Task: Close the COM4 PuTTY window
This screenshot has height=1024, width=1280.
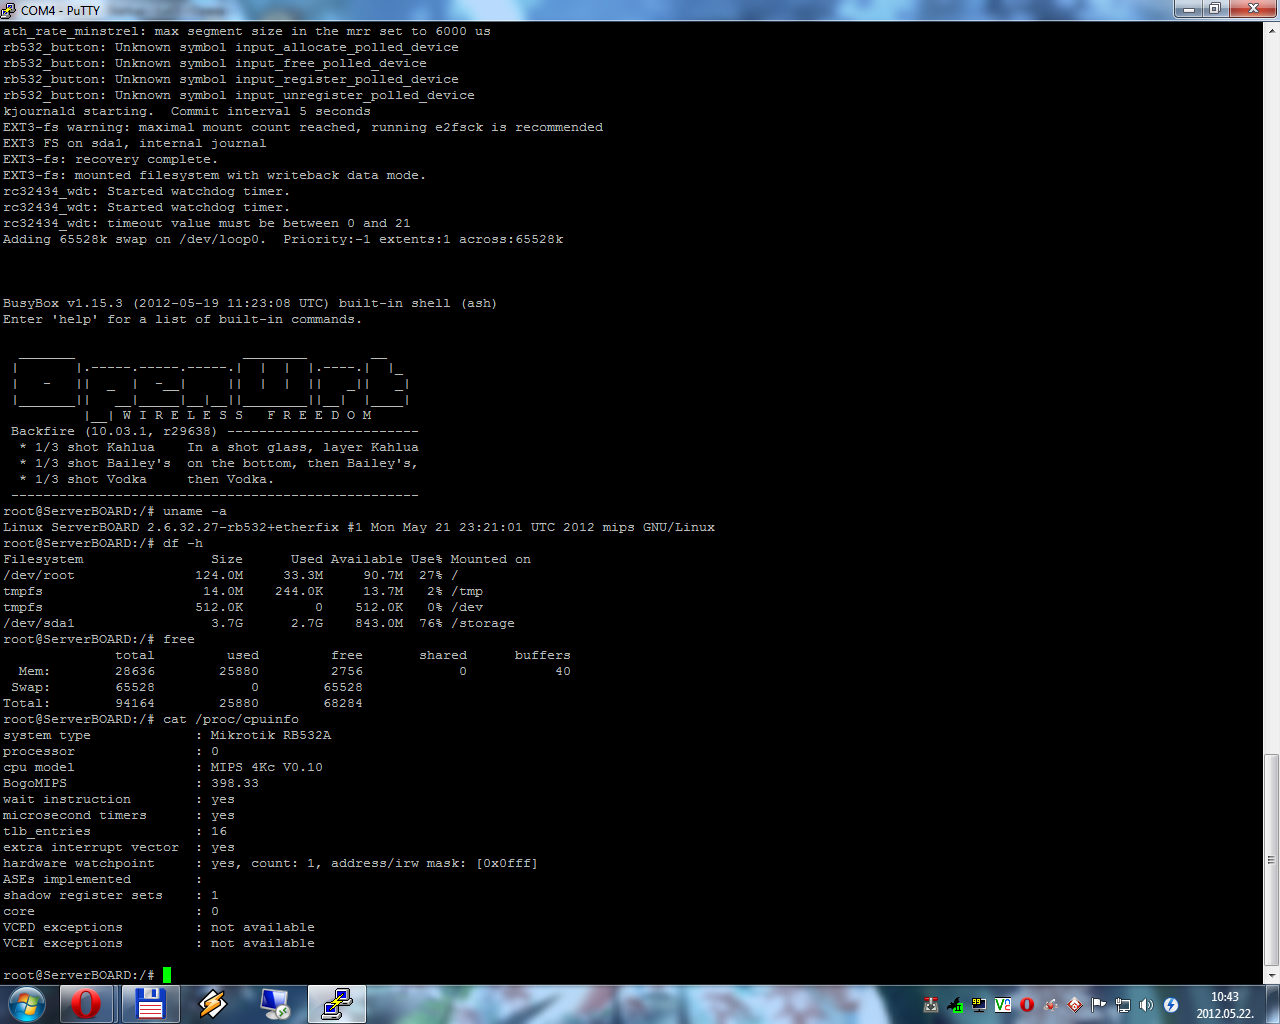Action: point(1251,9)
